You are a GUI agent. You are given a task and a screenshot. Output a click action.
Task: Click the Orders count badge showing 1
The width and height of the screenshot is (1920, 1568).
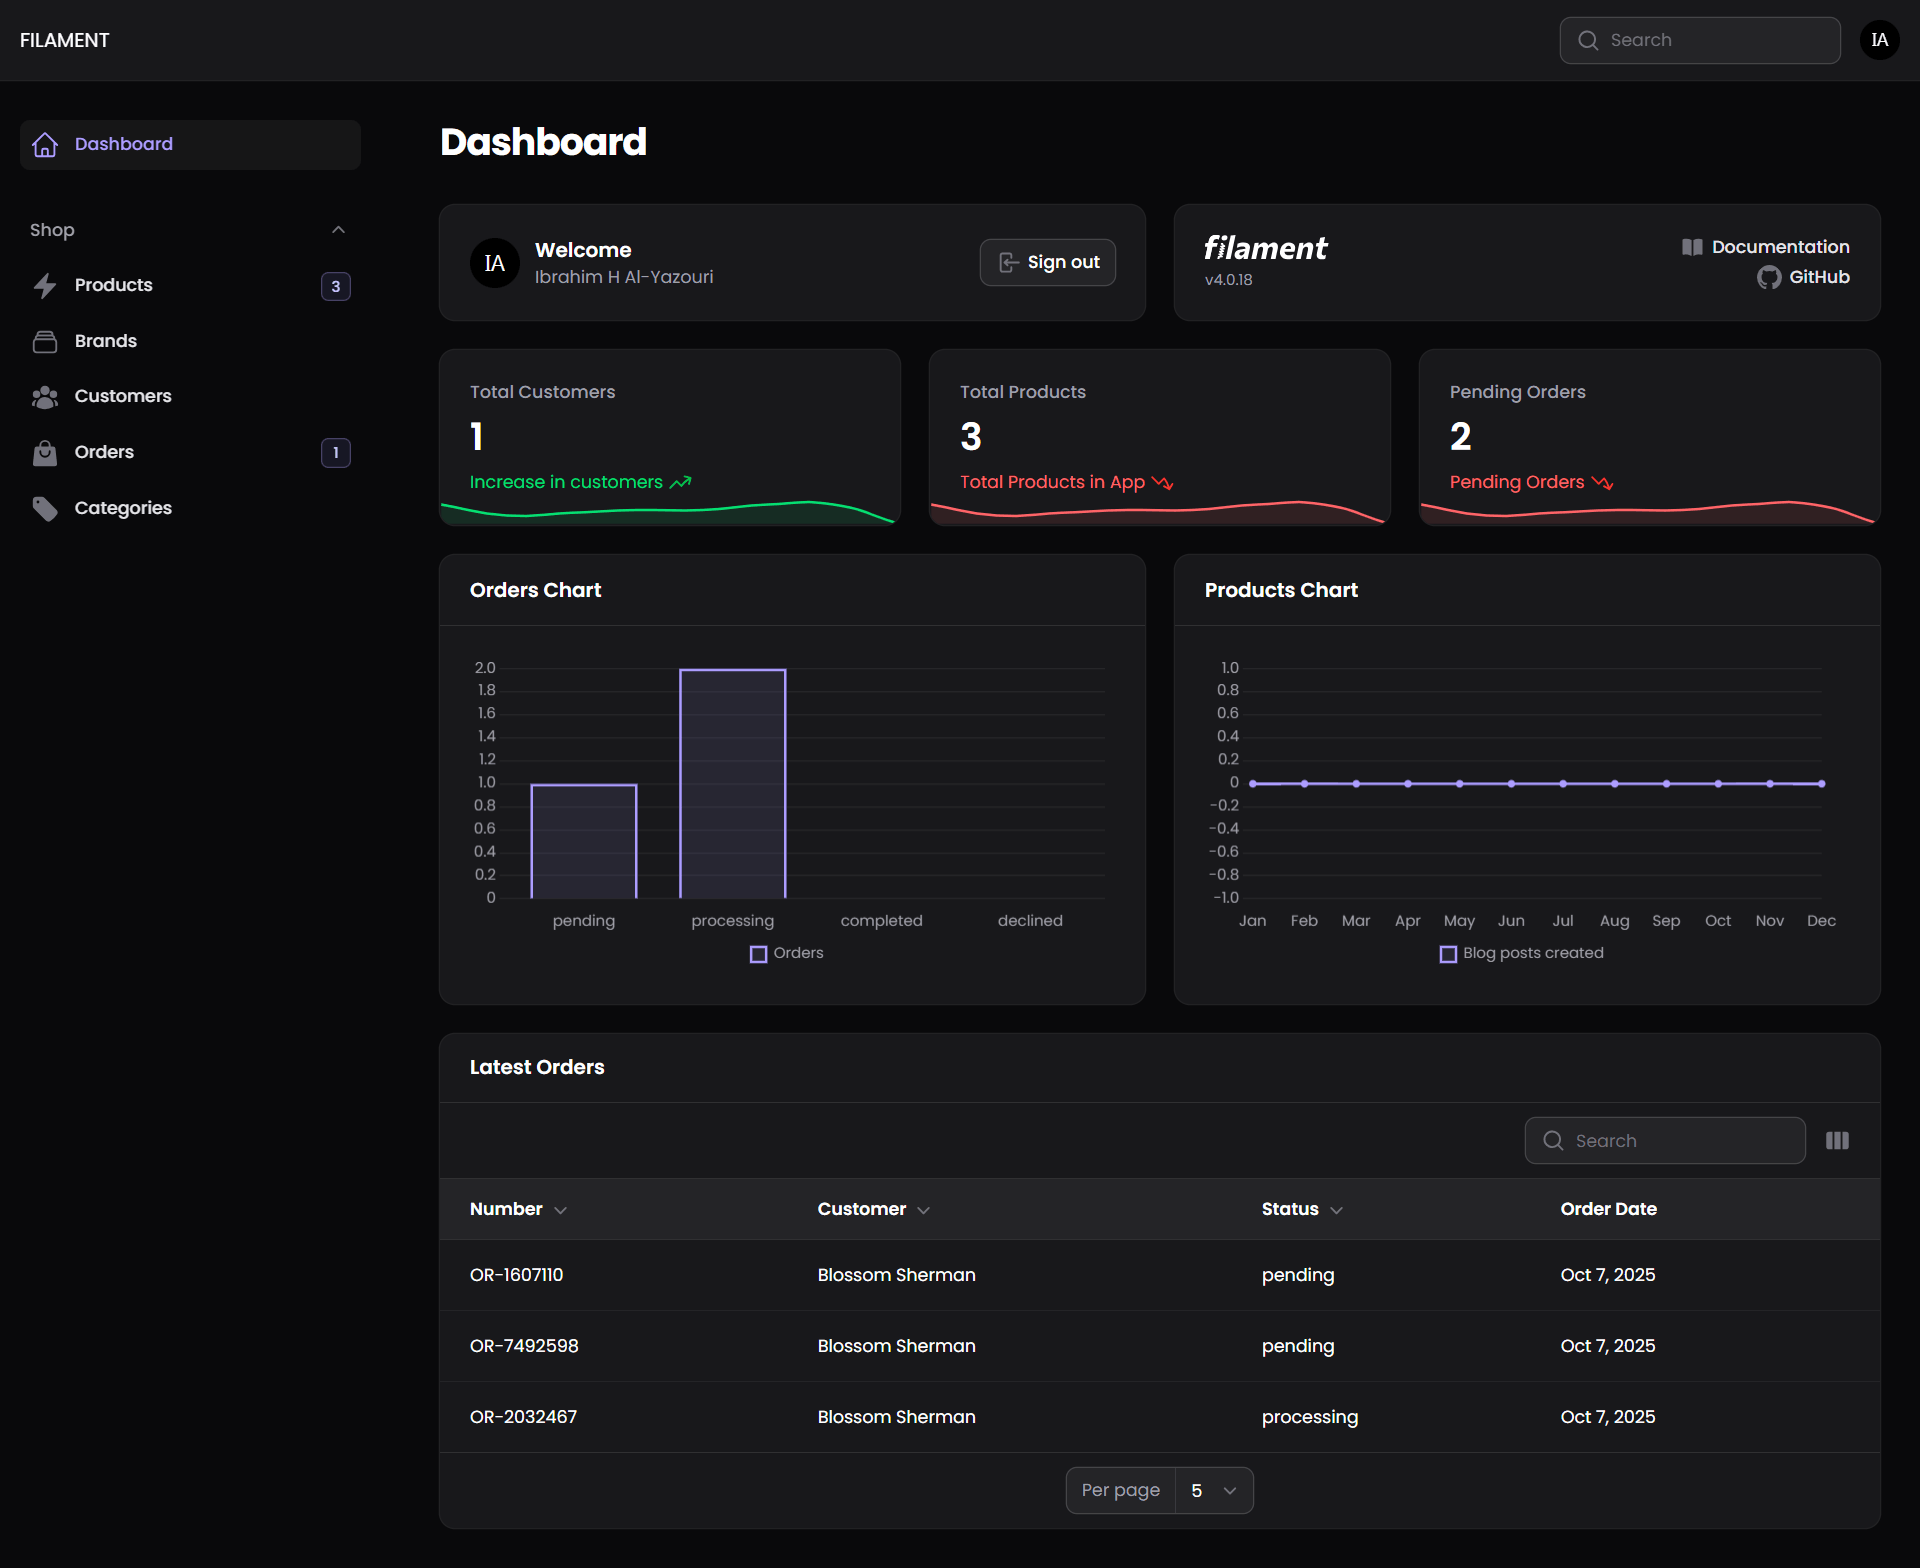click(x=336, y=453)
